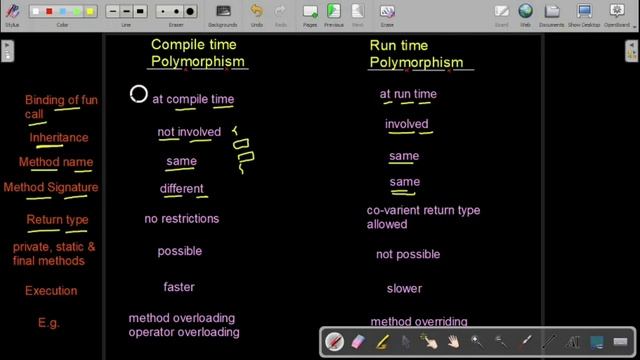Select the Pen tool in stylus palette
640x360 pixels.
[334, 342]
